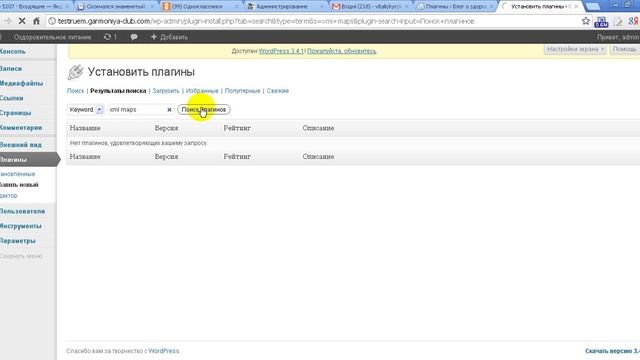Open the WordPress 3.4.1 link
Image resolution: width=640 pixels, height=360 pixels.
281,51
